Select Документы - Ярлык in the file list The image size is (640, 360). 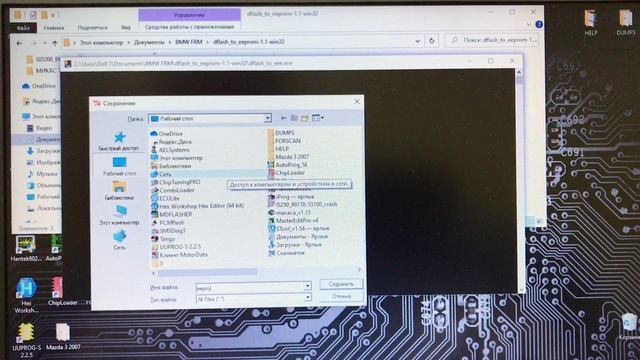point(298,237)
